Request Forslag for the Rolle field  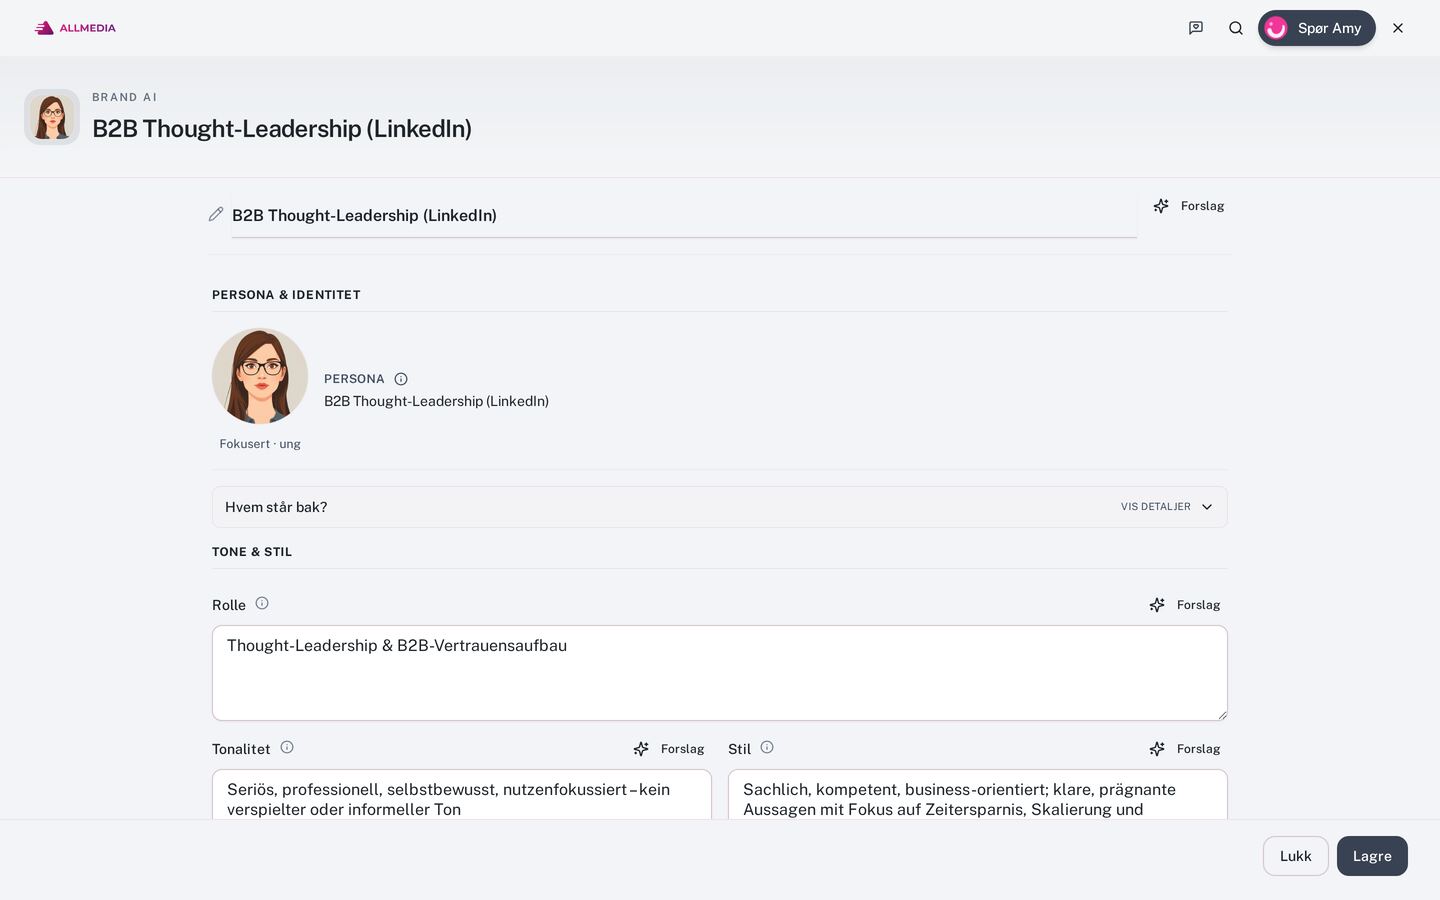[x=1184, y=605]
